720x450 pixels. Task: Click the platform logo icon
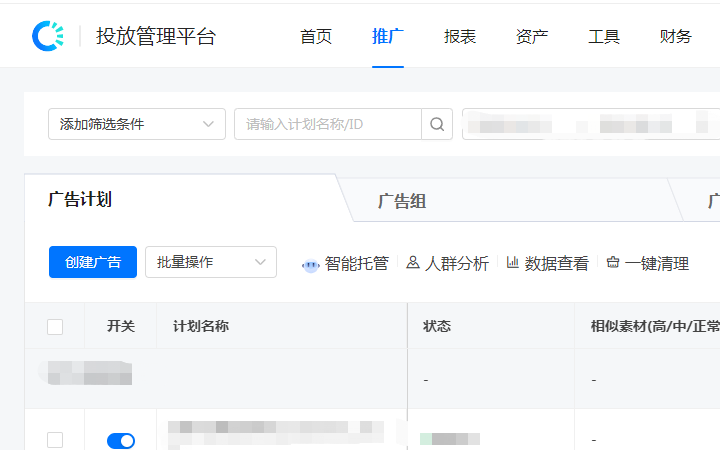(48, 36)
